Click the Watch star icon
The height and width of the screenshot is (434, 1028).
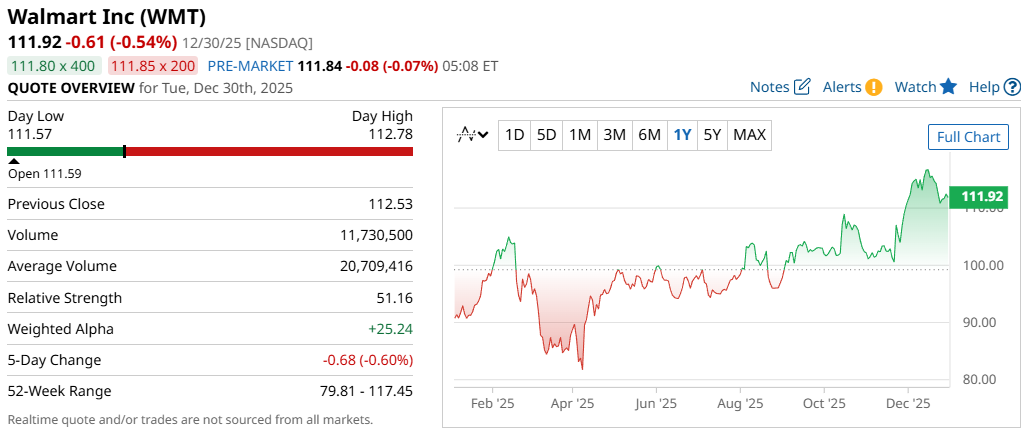(x=949, y=87)
